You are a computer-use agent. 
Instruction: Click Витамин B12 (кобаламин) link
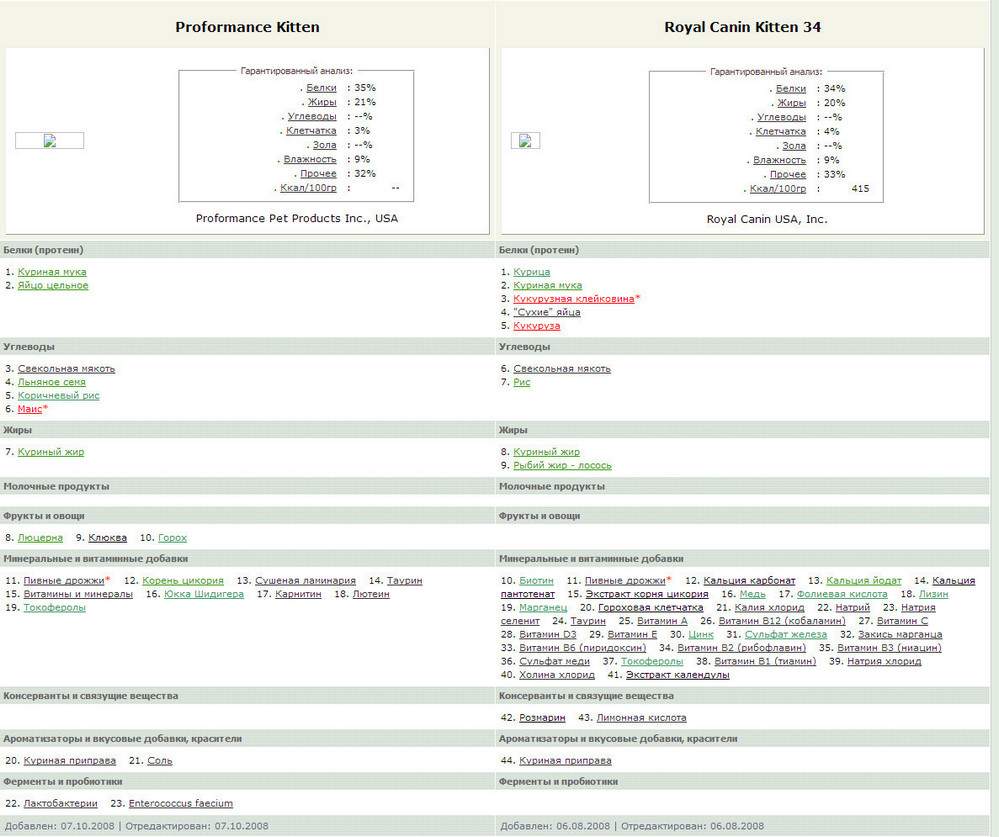pos(782,621)
